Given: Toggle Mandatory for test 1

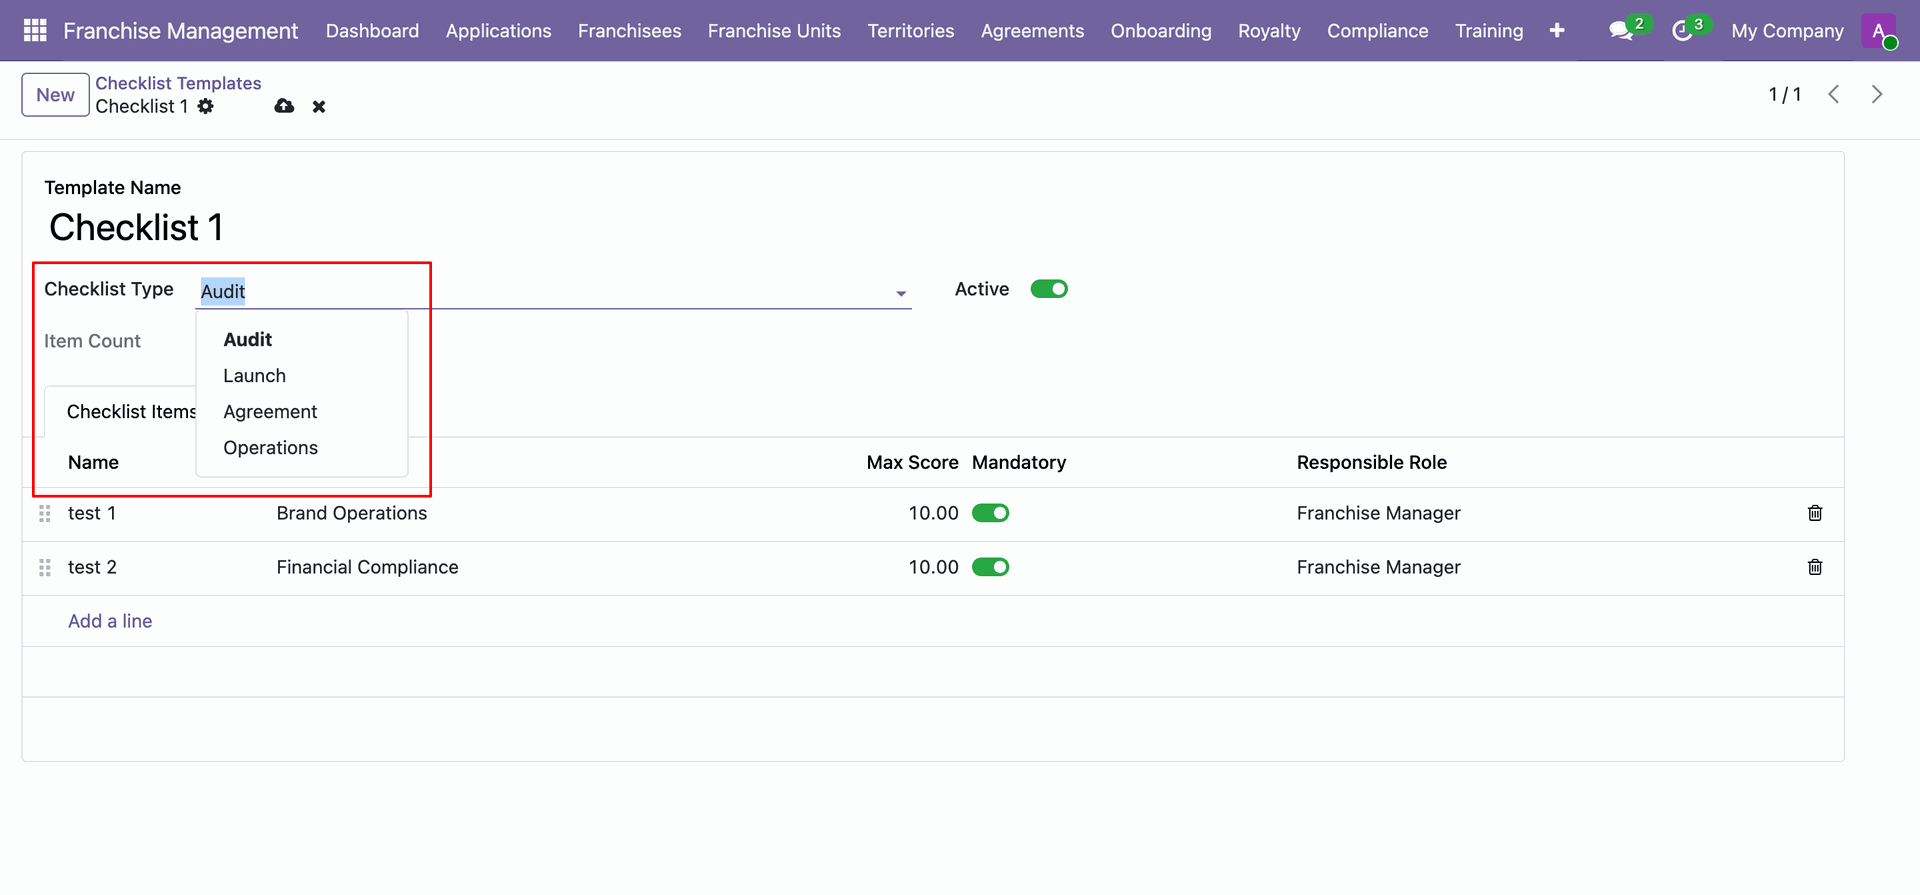Looking at the screenshot, I should click(x=990, y=513).
